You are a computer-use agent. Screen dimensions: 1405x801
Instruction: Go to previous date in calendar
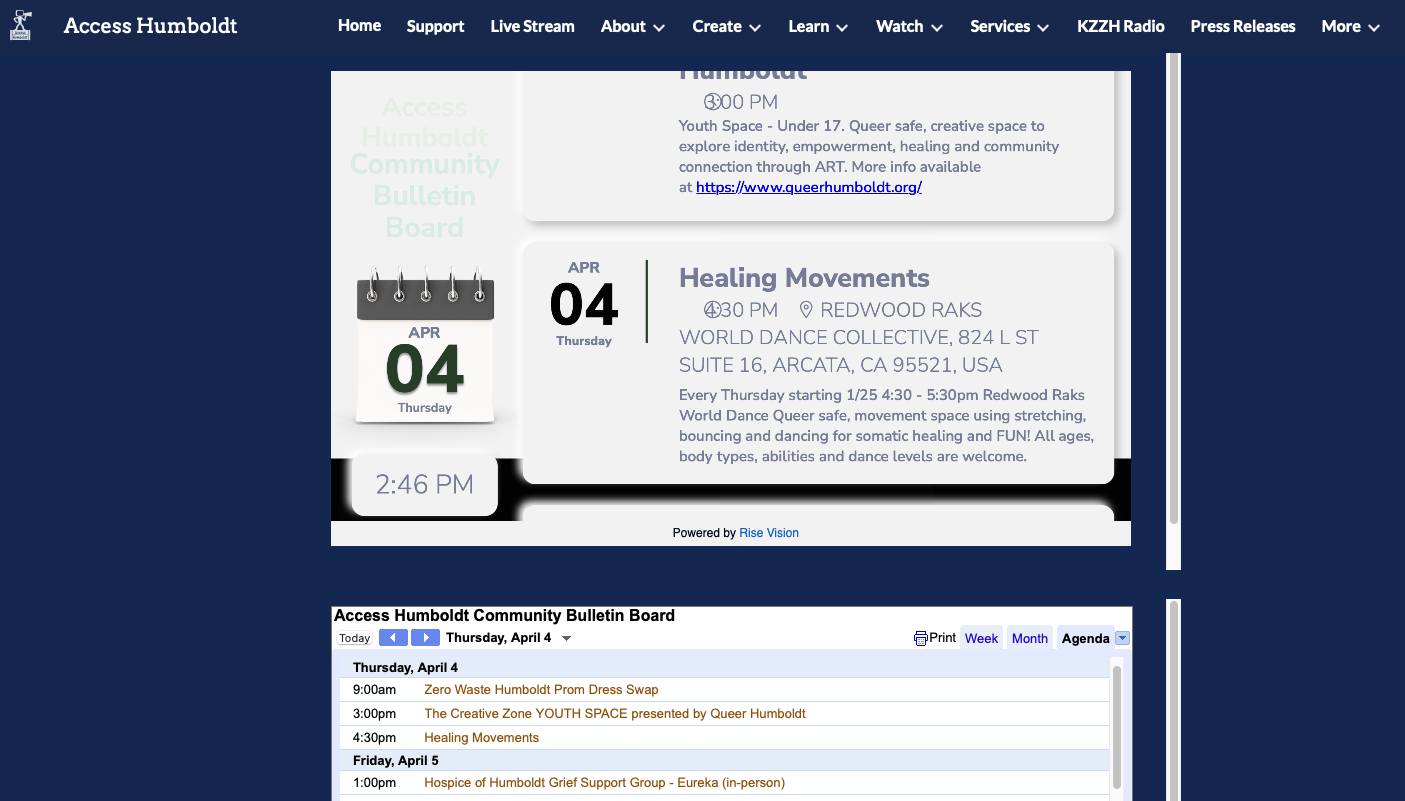[393, 638]
